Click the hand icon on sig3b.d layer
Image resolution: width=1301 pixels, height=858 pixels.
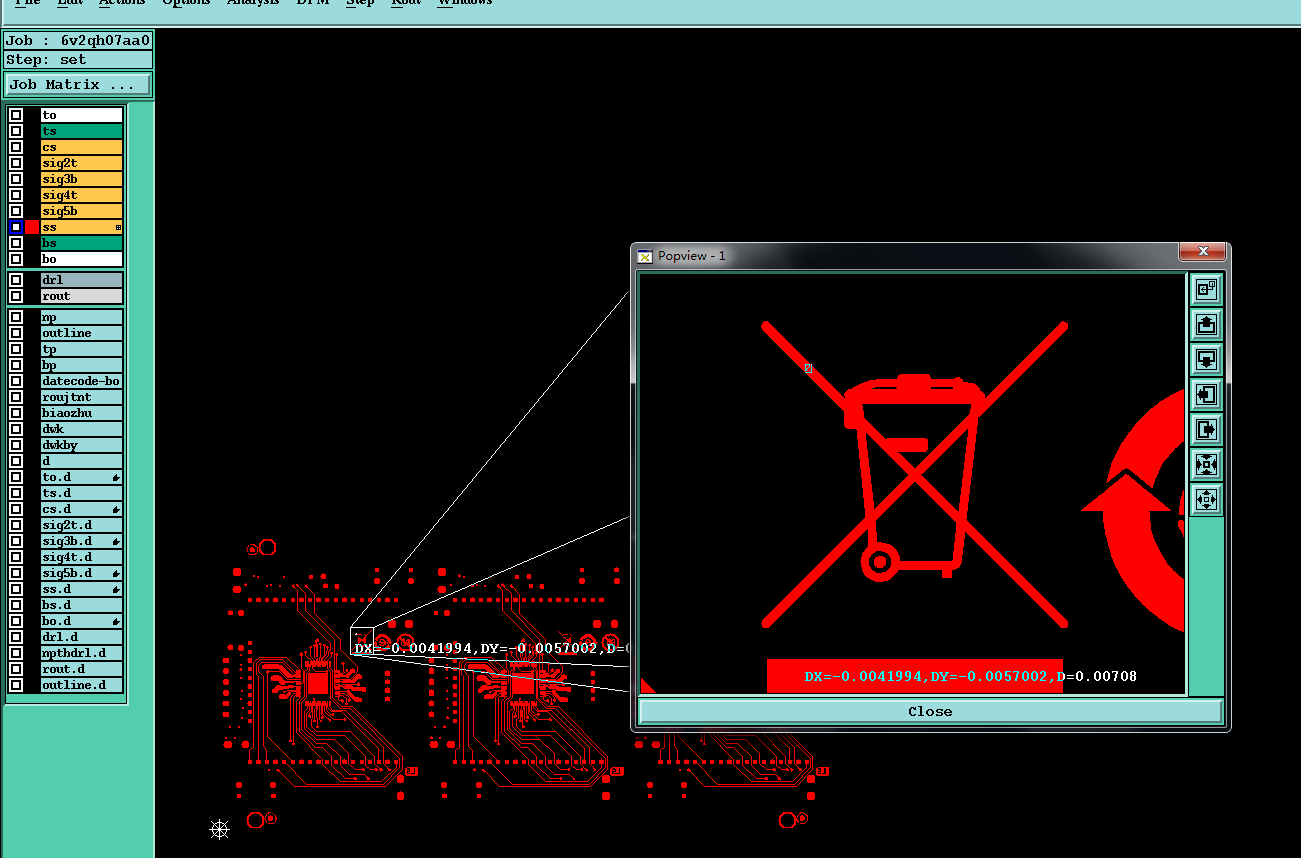[x=116, y=541]
